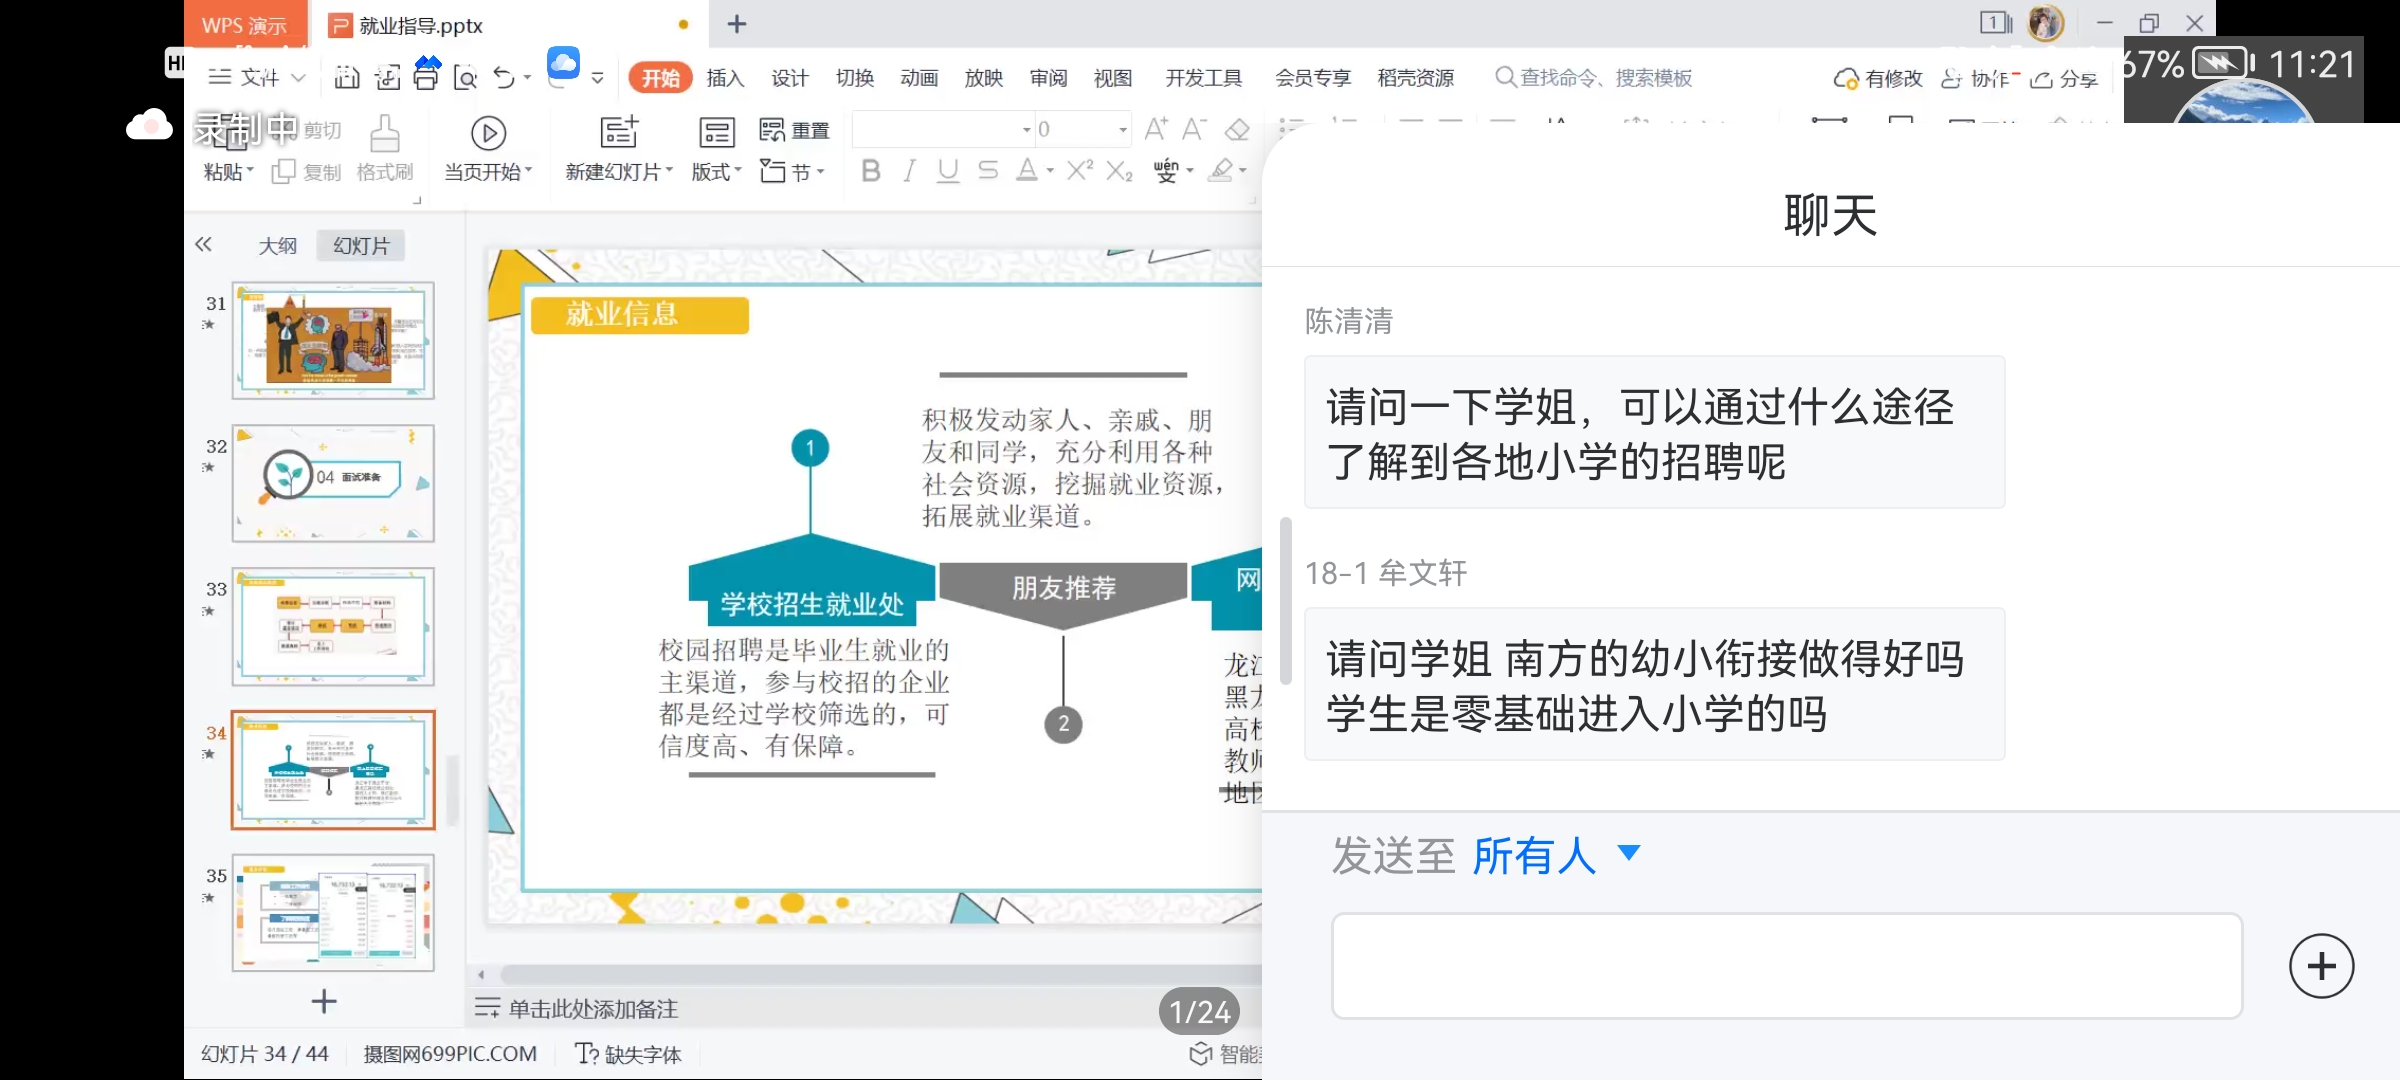Screen dimensions: 2400x1080
Task: Click the New Slide icon
Action: point(618,133)
